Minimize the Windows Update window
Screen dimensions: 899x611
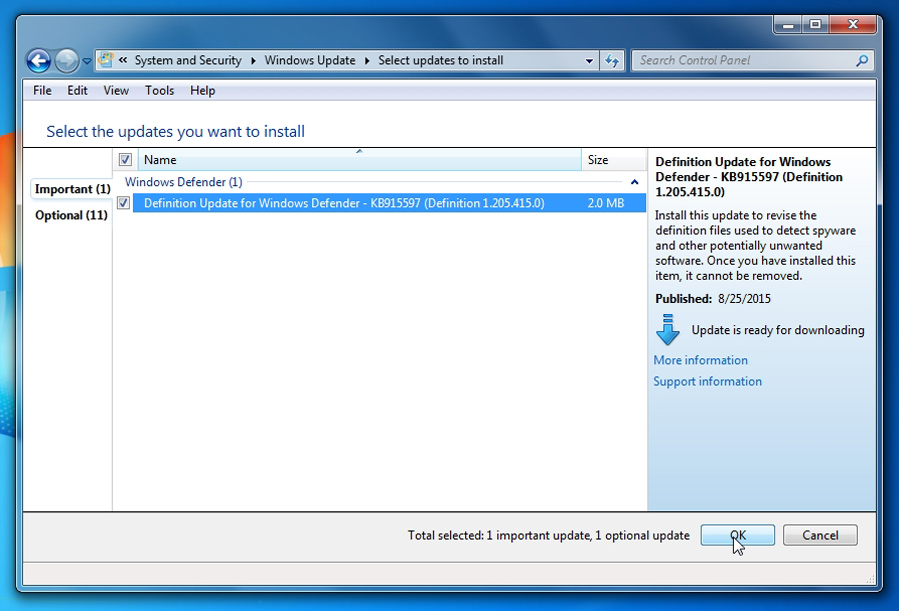788,25
